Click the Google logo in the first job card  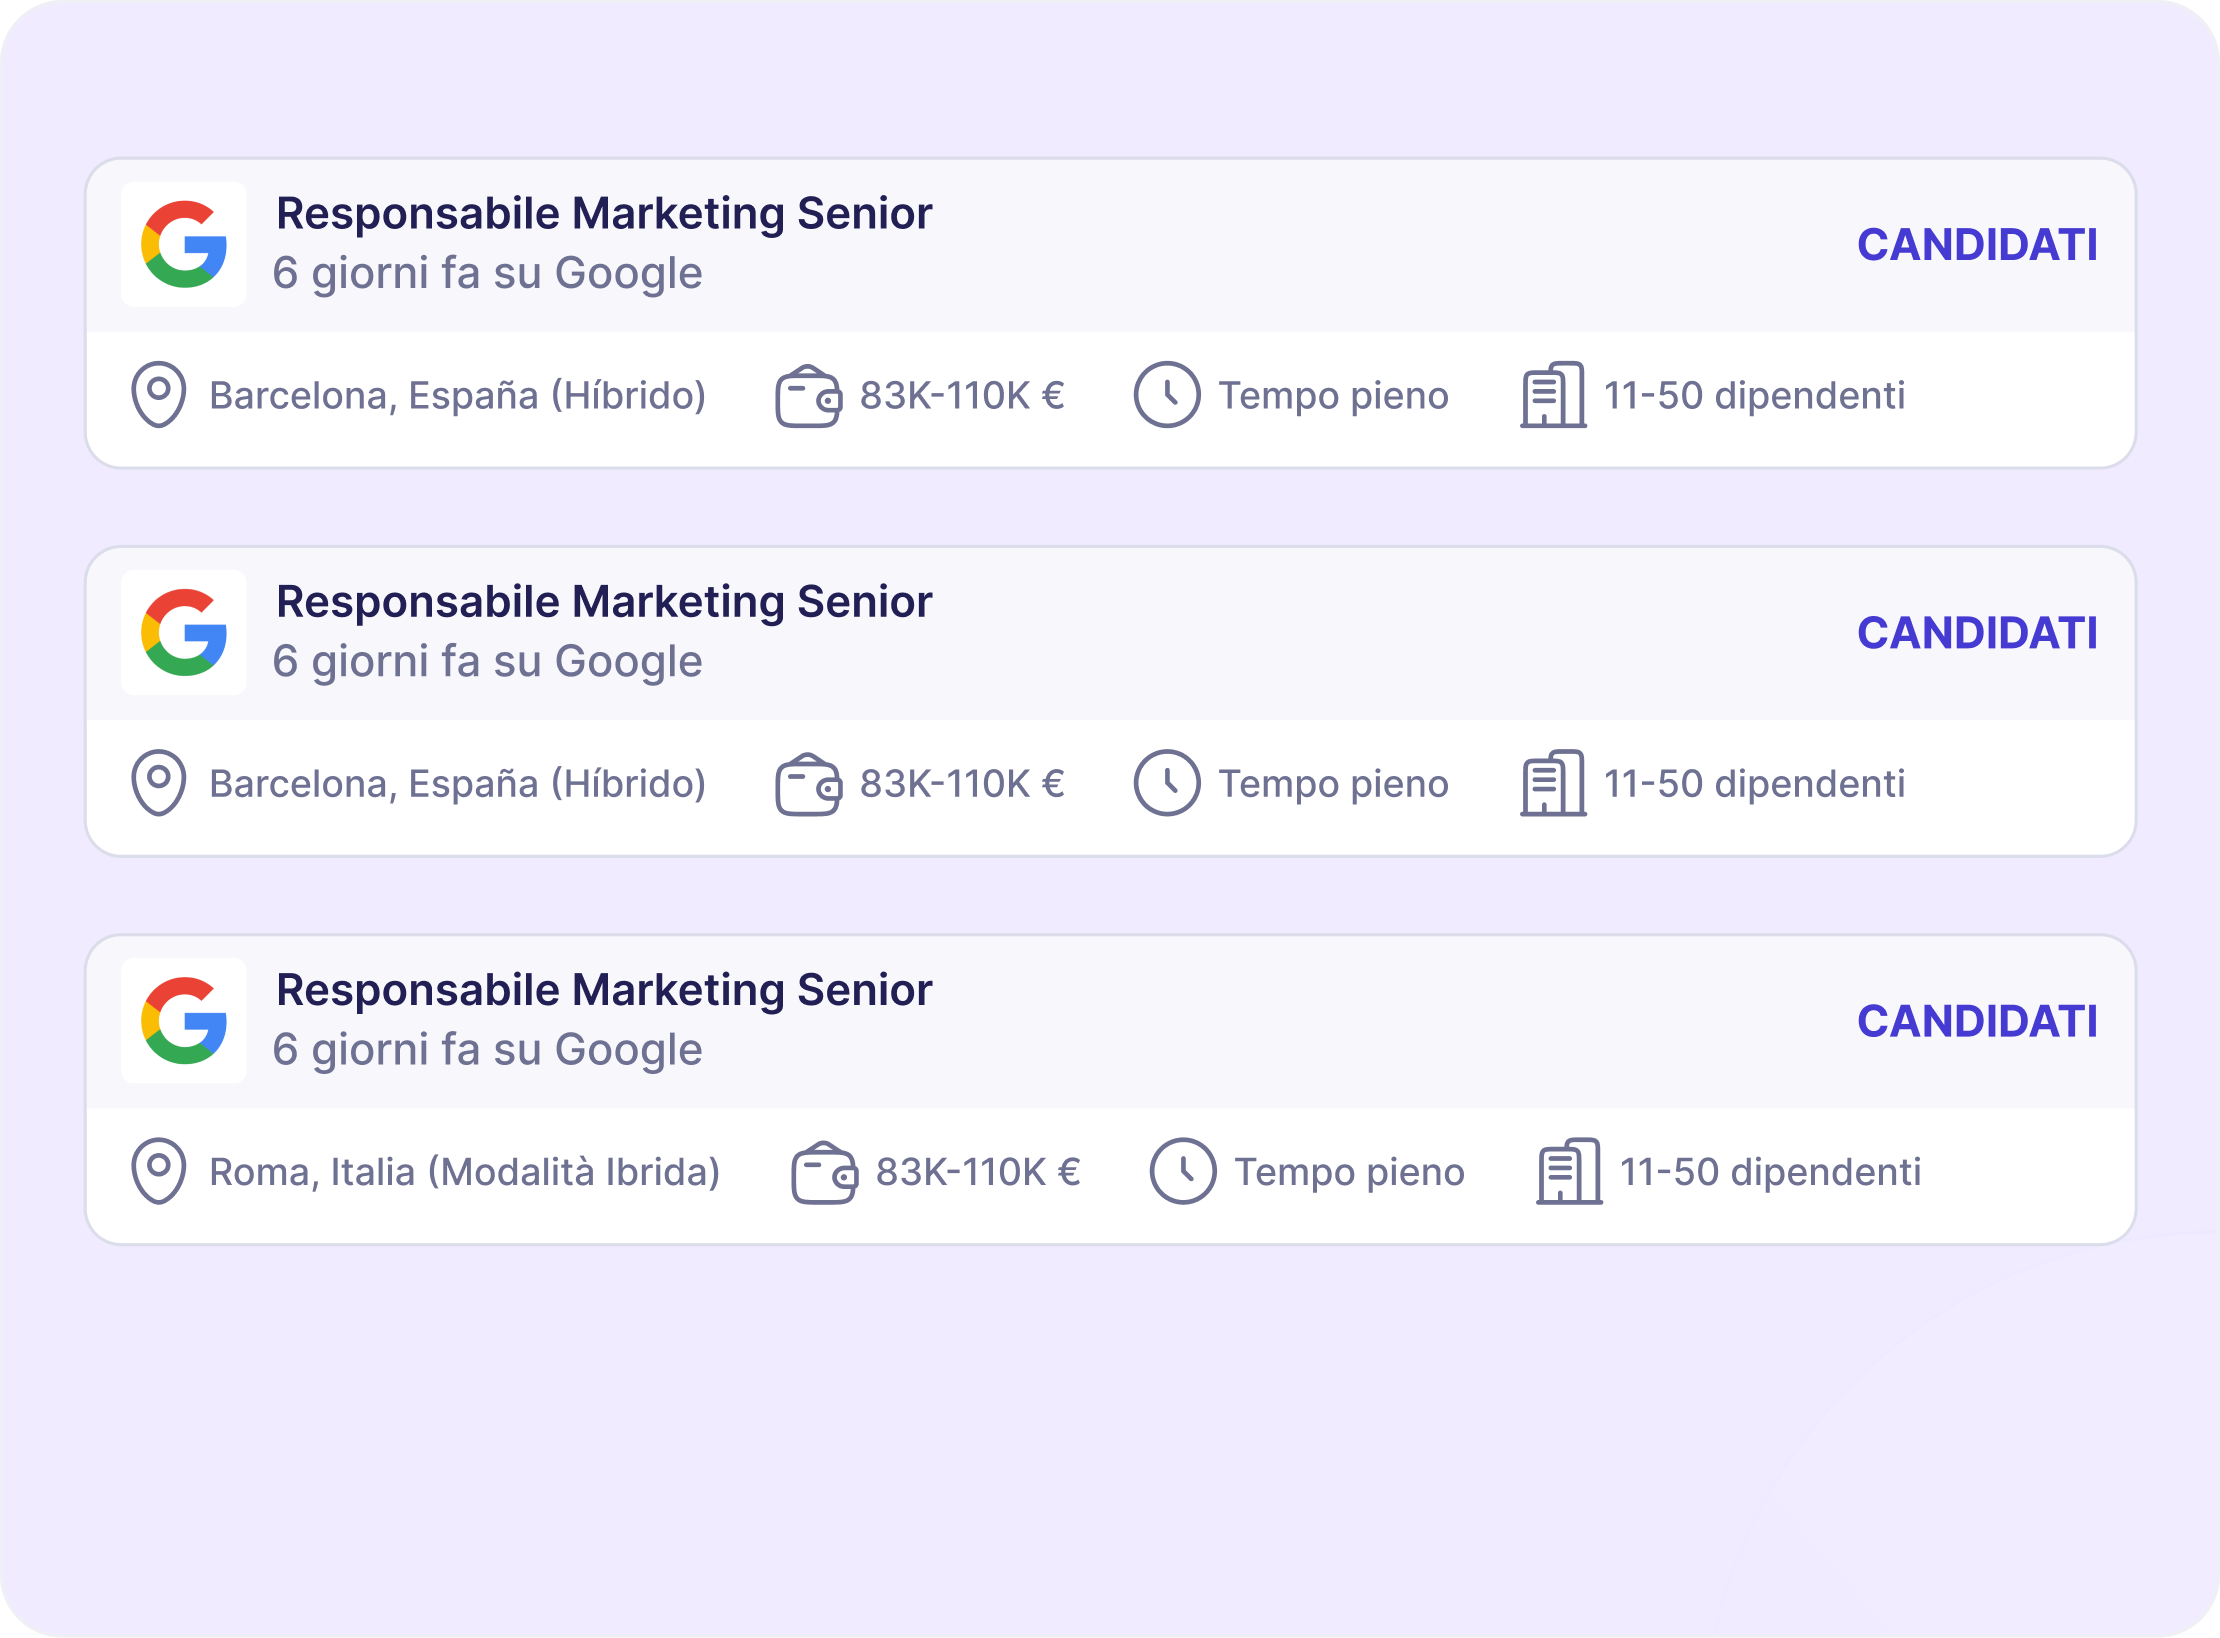click(x=184, y=244)
